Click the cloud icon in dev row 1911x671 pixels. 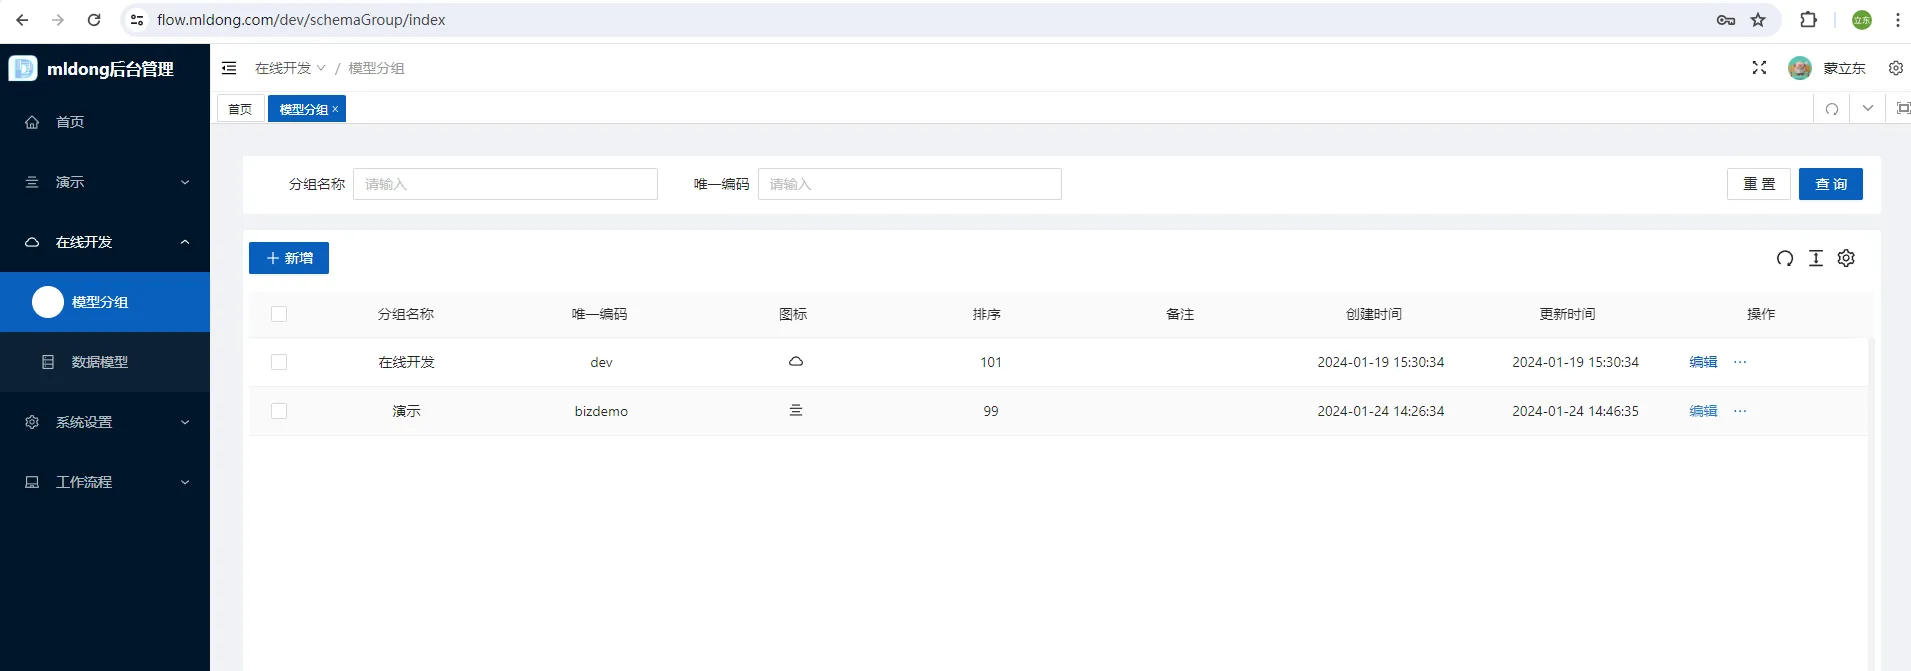(796, 361)
